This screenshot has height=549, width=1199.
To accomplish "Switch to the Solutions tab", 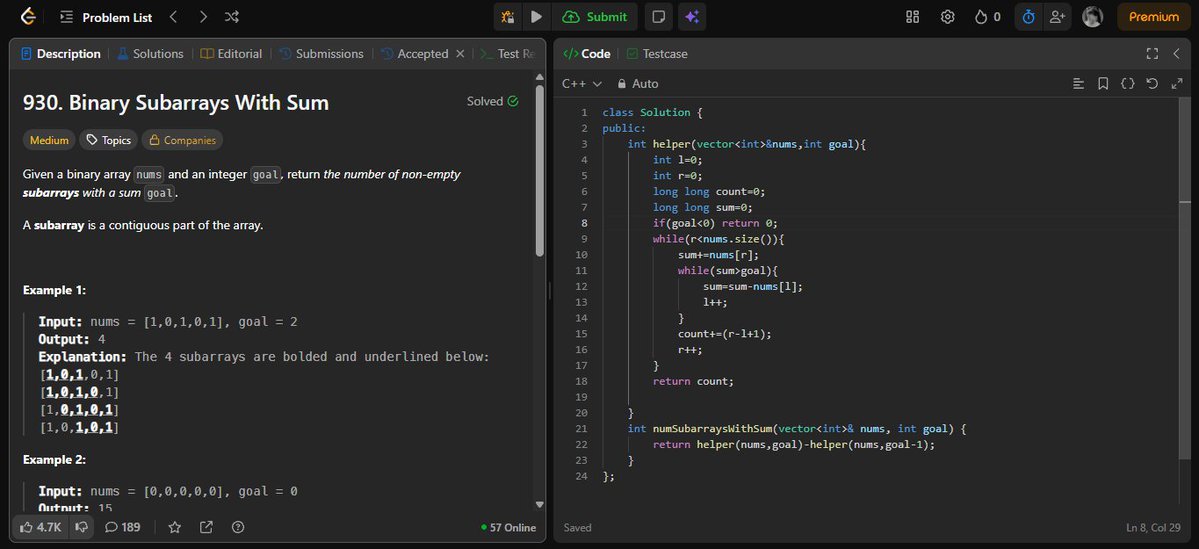I will pyautogui.click(x=150, y=54).
